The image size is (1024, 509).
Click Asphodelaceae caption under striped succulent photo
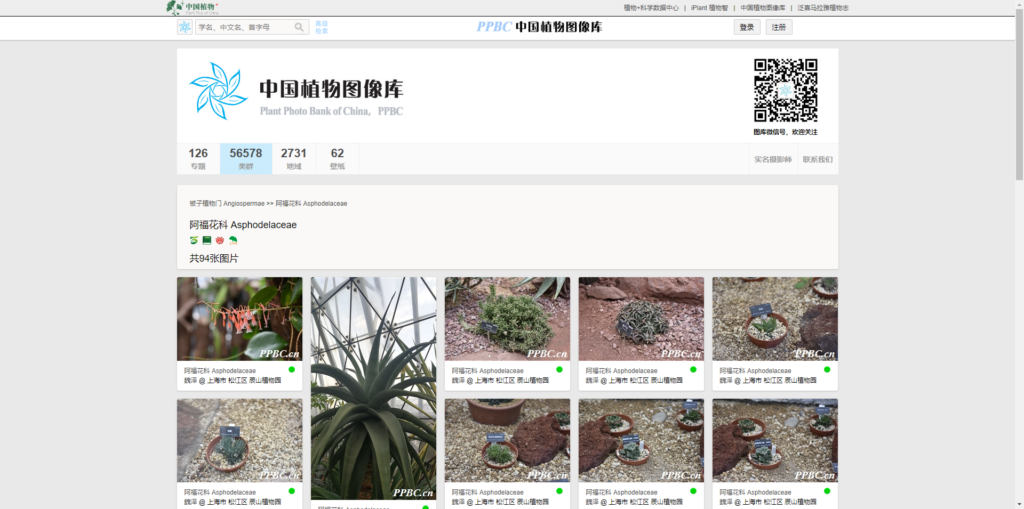[x=621, y=370]
